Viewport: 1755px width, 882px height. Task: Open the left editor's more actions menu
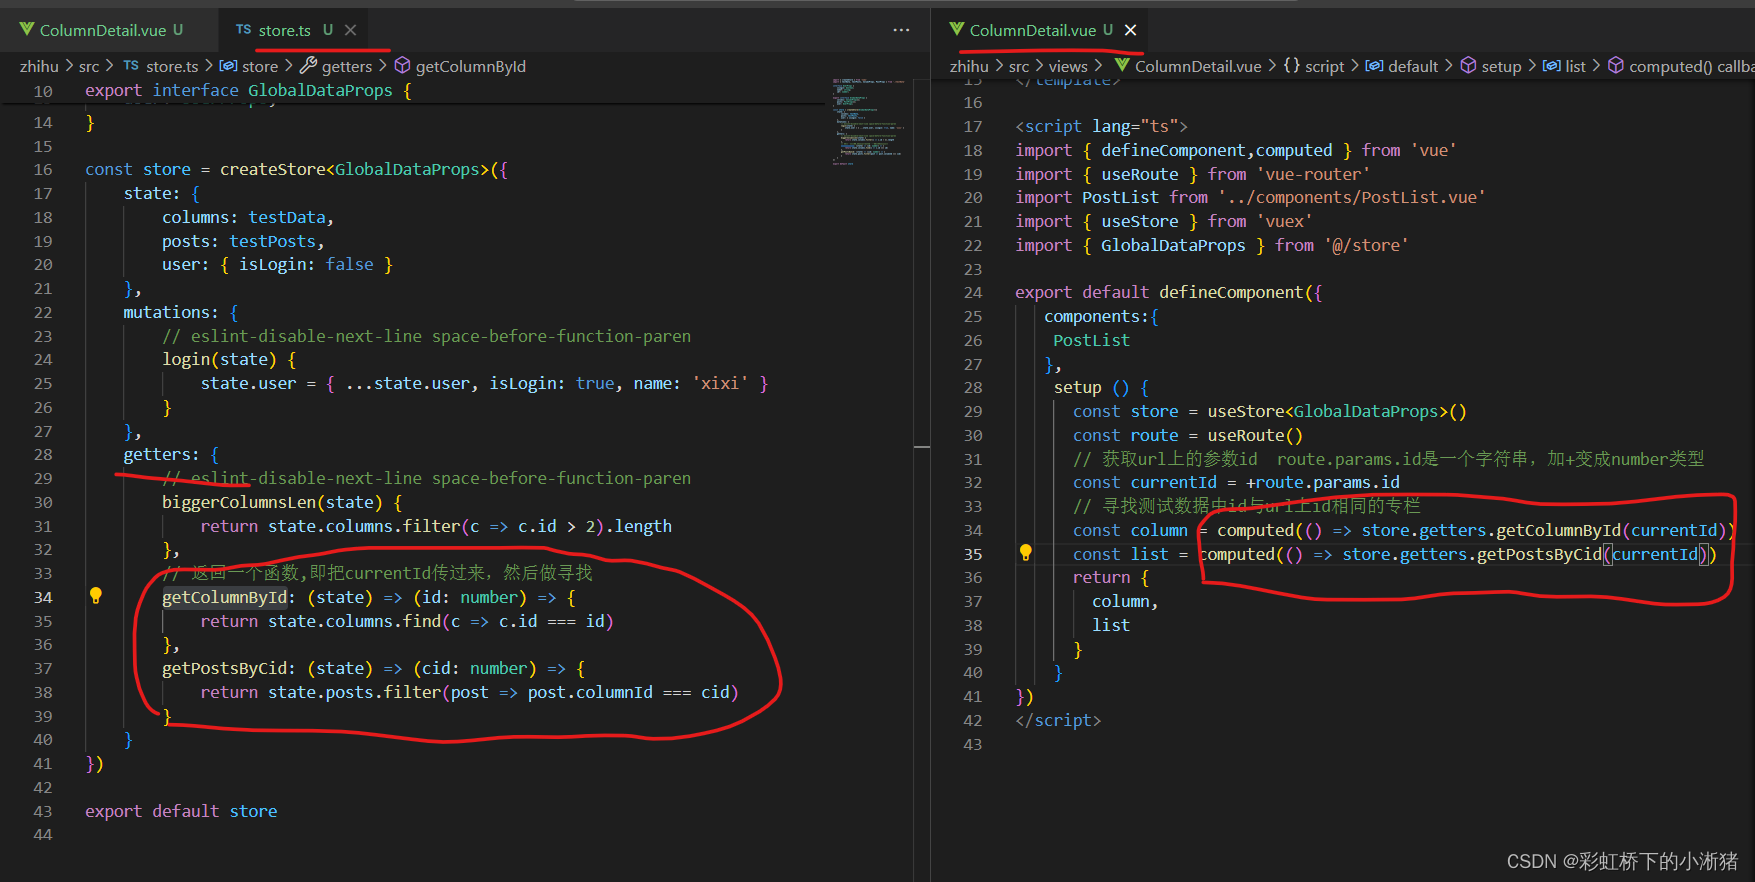(901, 30)
